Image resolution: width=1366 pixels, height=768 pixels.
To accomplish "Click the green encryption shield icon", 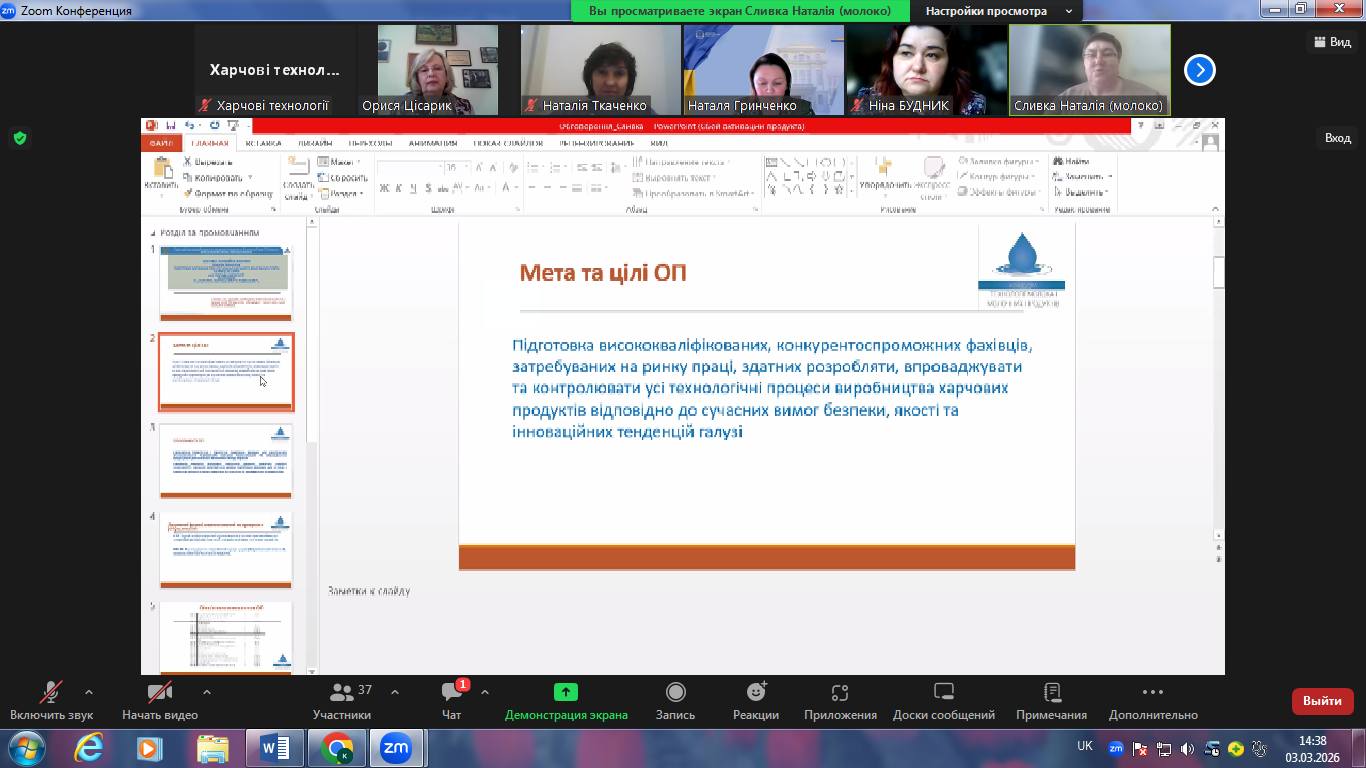I will pyautogui.click(x=19, y=138).
